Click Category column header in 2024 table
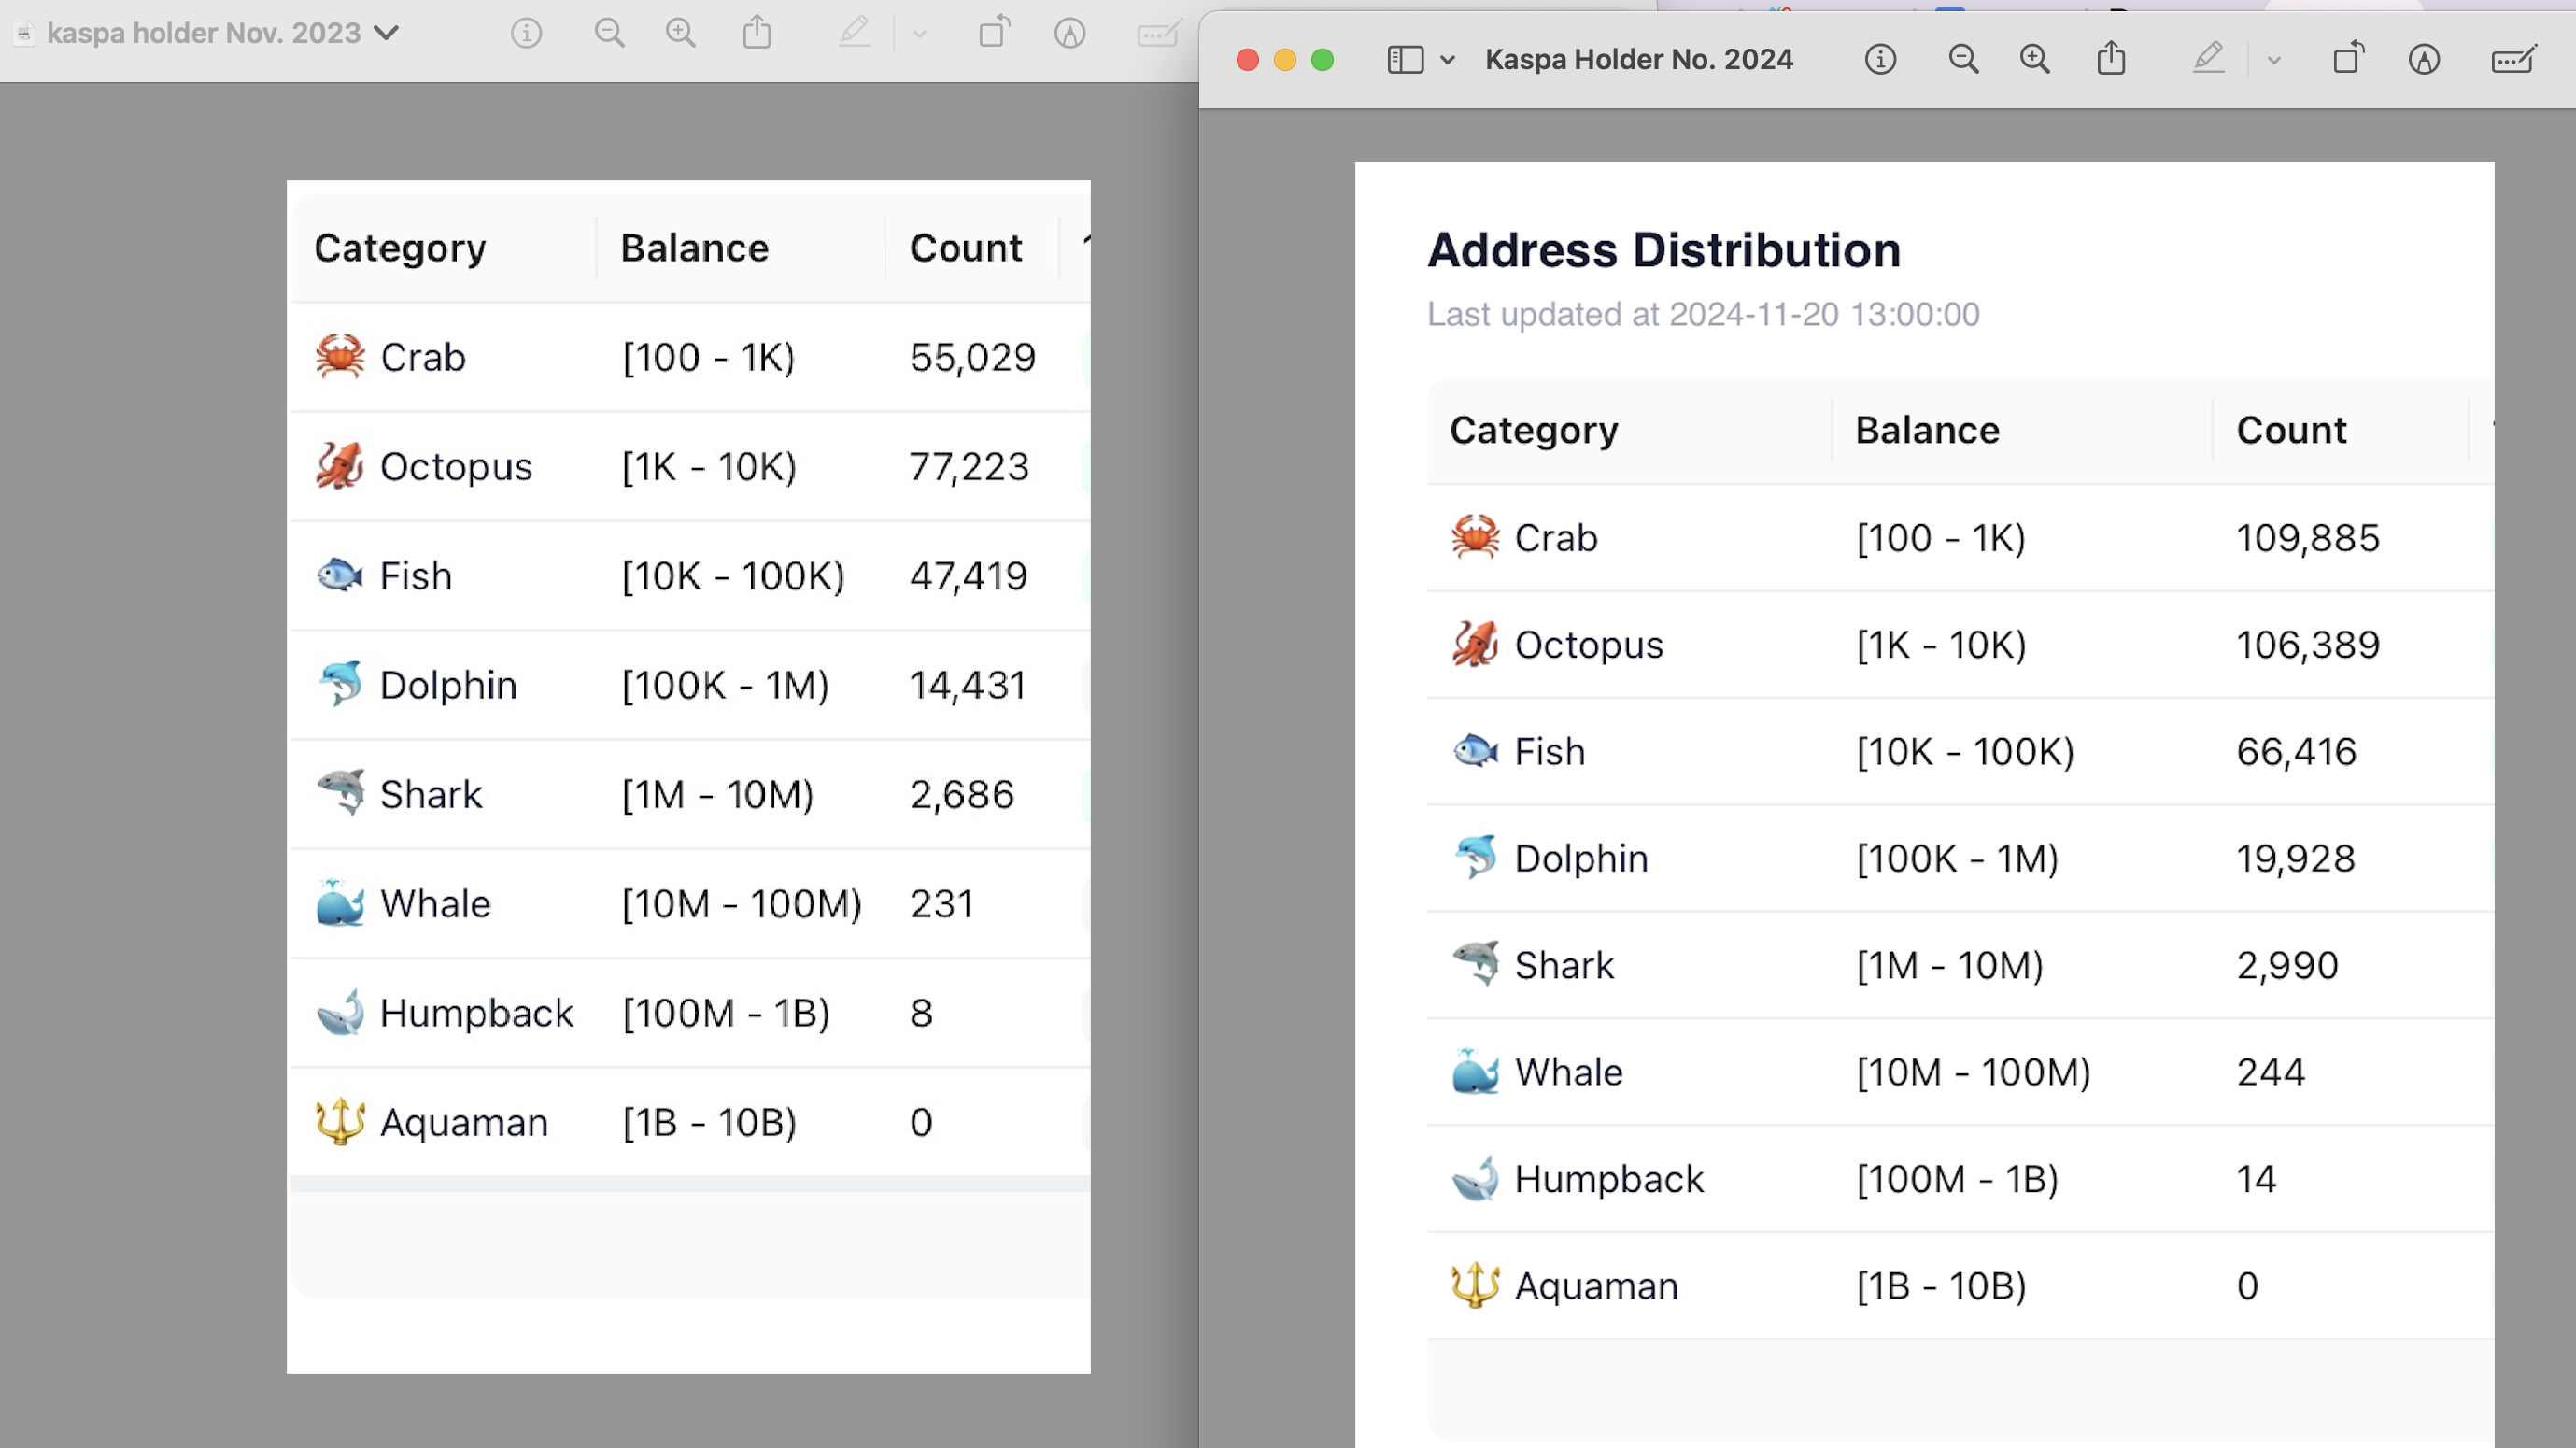This screenshot has width=2576, height=1448. [x=1533, y=431]
